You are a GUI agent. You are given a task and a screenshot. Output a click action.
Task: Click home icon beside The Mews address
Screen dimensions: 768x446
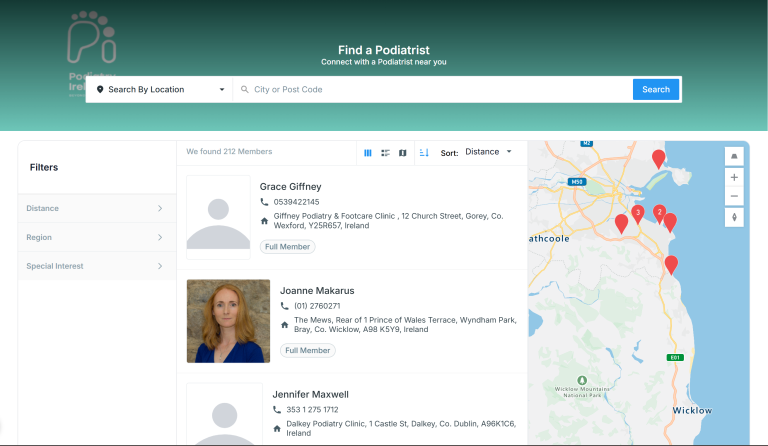click(x=285, y=325)
